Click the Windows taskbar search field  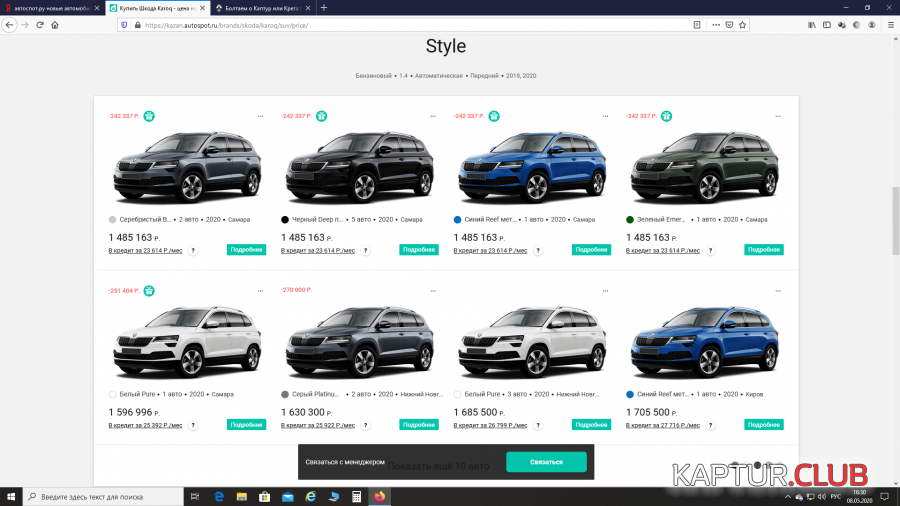tap(100, 496)
